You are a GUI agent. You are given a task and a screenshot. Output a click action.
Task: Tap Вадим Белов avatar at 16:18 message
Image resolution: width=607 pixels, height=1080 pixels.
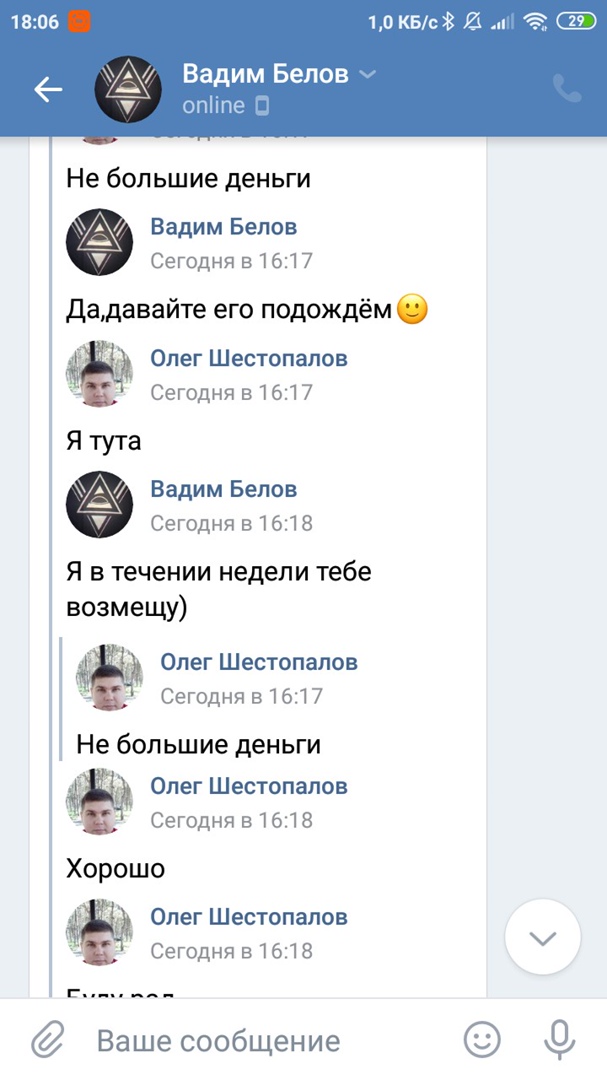100,505
